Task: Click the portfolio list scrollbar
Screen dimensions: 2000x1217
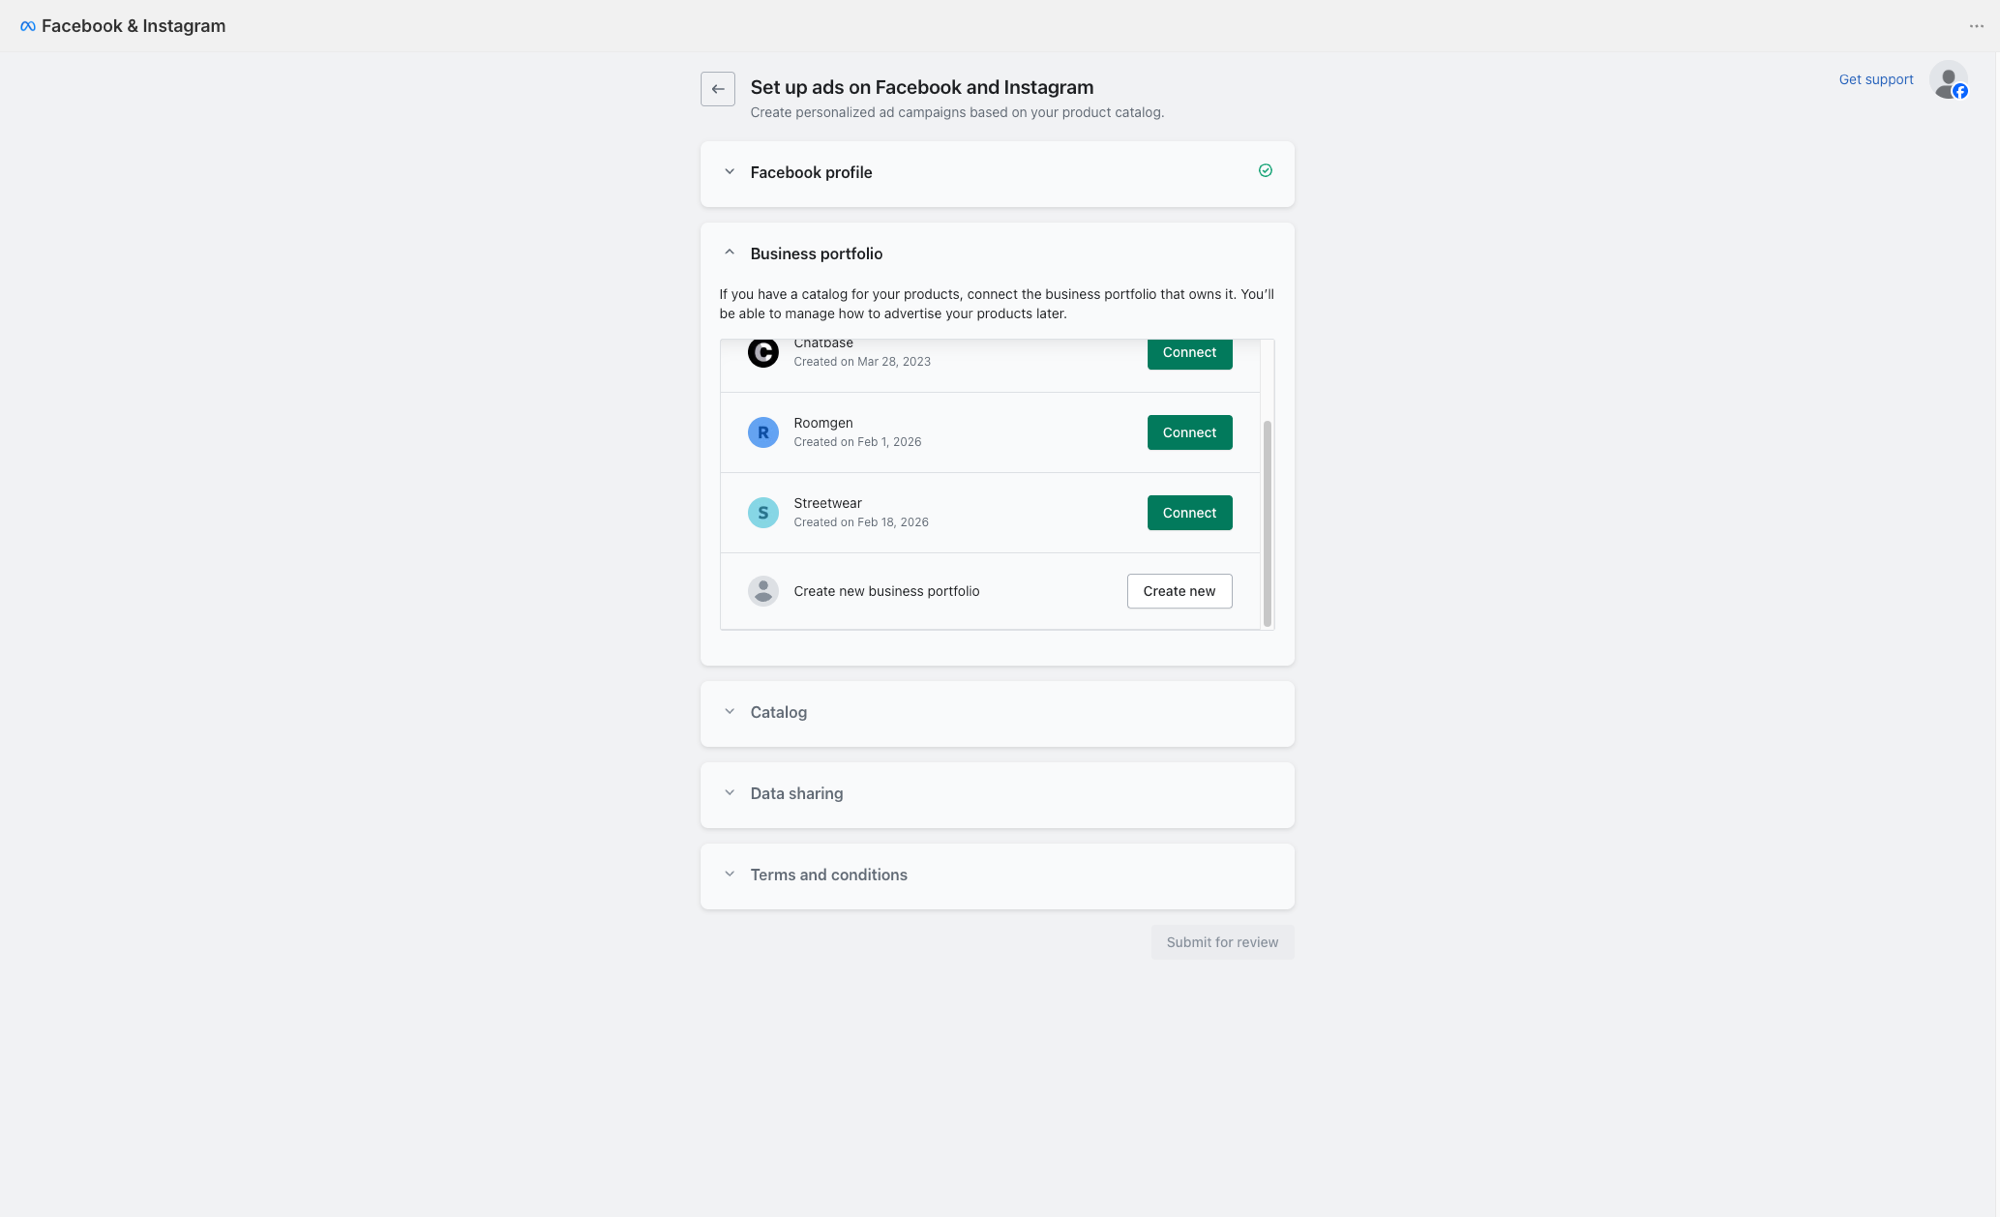Action: (1267, 524)
